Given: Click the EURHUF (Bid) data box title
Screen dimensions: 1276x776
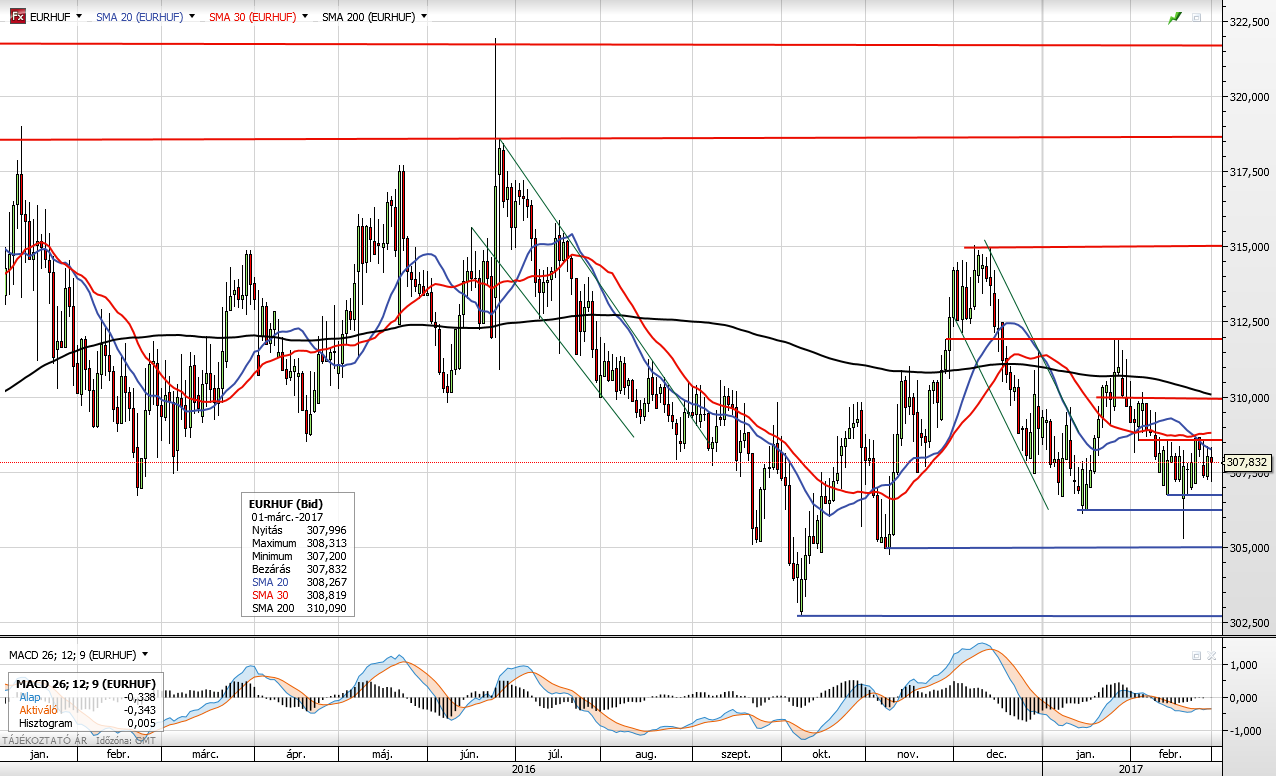Looking at the screenshot, I should [286, 503].
